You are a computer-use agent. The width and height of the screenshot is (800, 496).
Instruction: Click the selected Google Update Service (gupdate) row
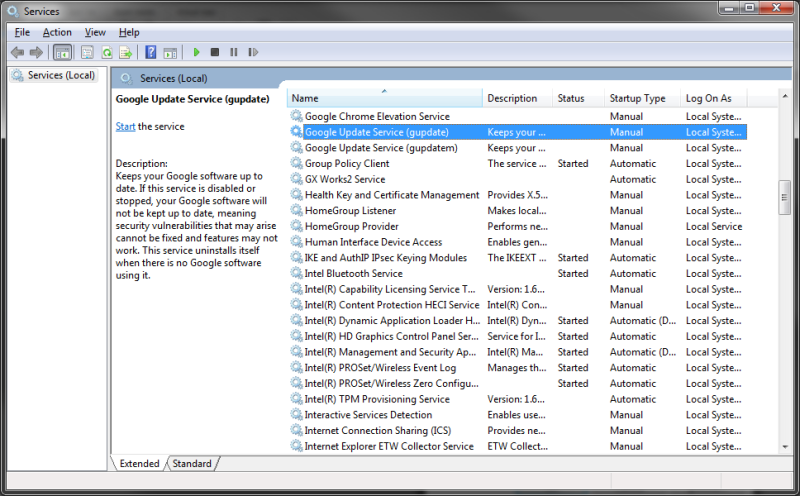click(517, 132)
